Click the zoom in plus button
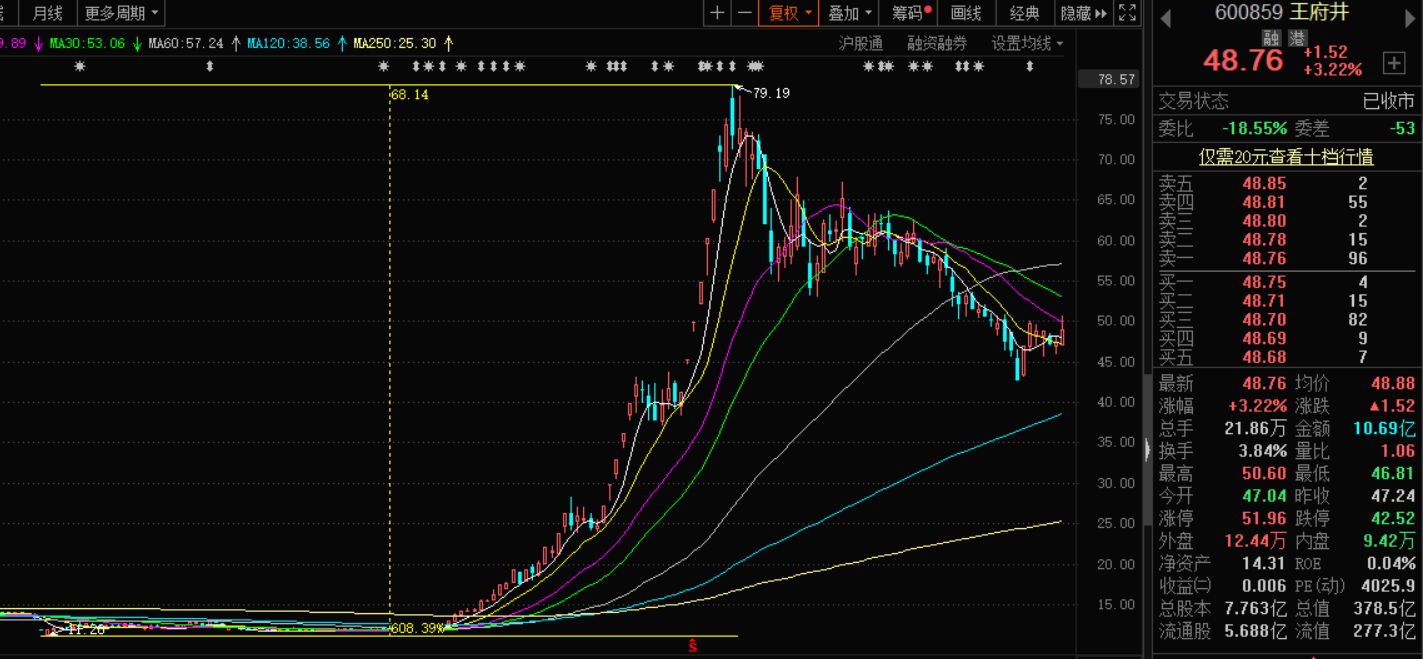 point(717,13)
